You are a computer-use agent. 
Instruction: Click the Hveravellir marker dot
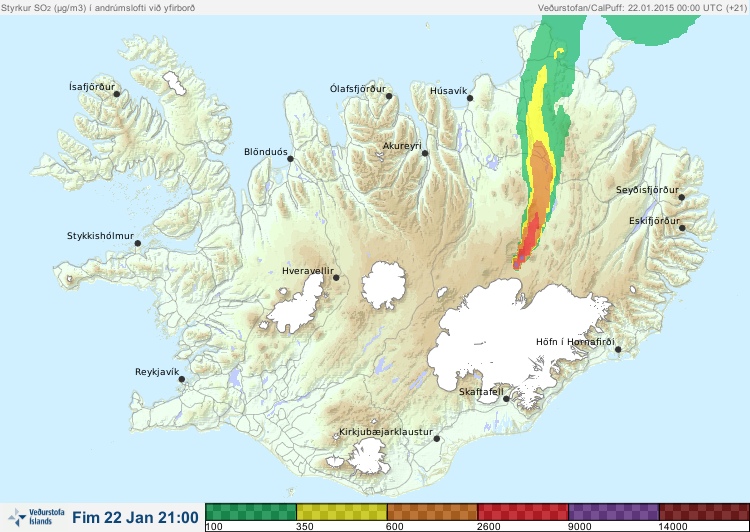[x=336, y=277]
